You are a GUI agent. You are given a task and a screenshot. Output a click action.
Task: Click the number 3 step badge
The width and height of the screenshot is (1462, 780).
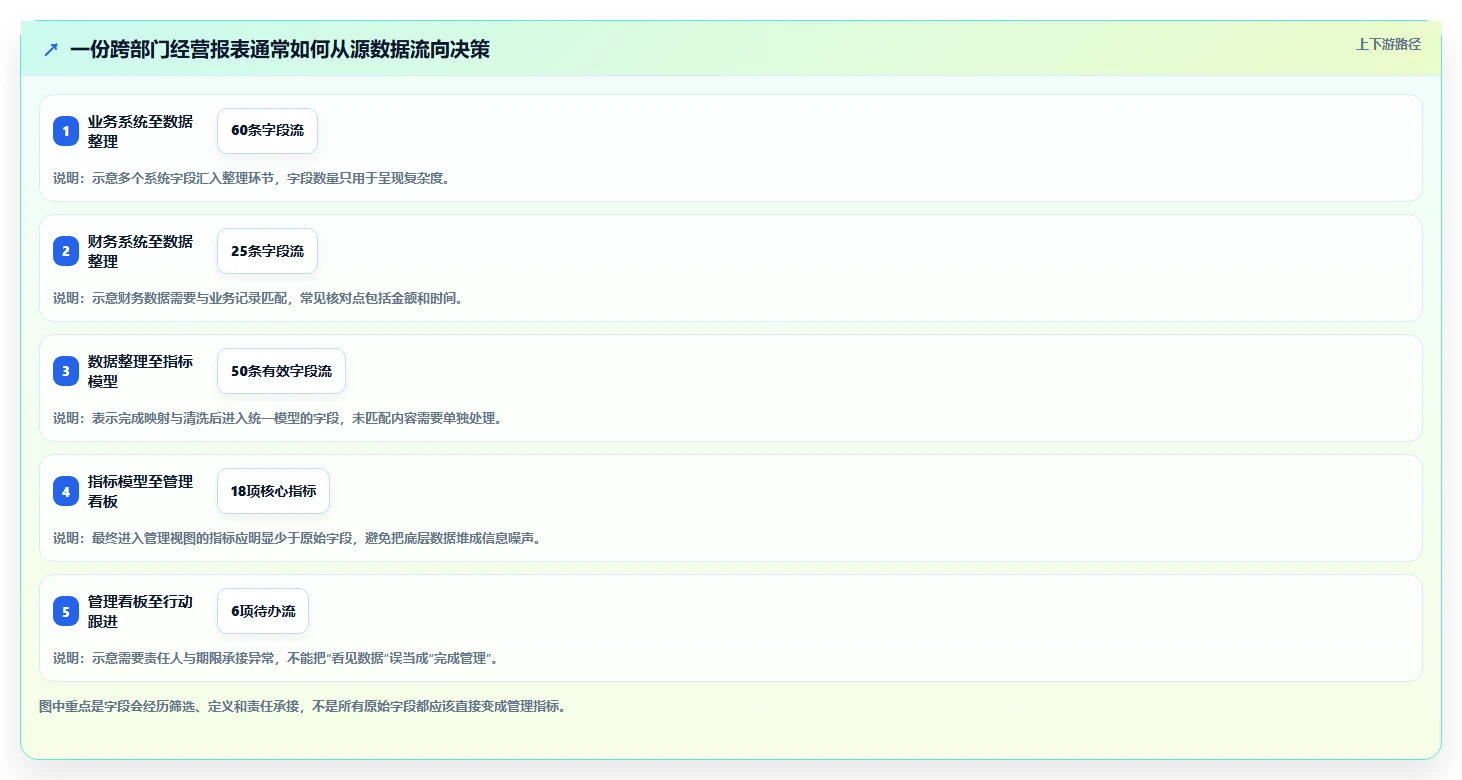pos(66,371)
